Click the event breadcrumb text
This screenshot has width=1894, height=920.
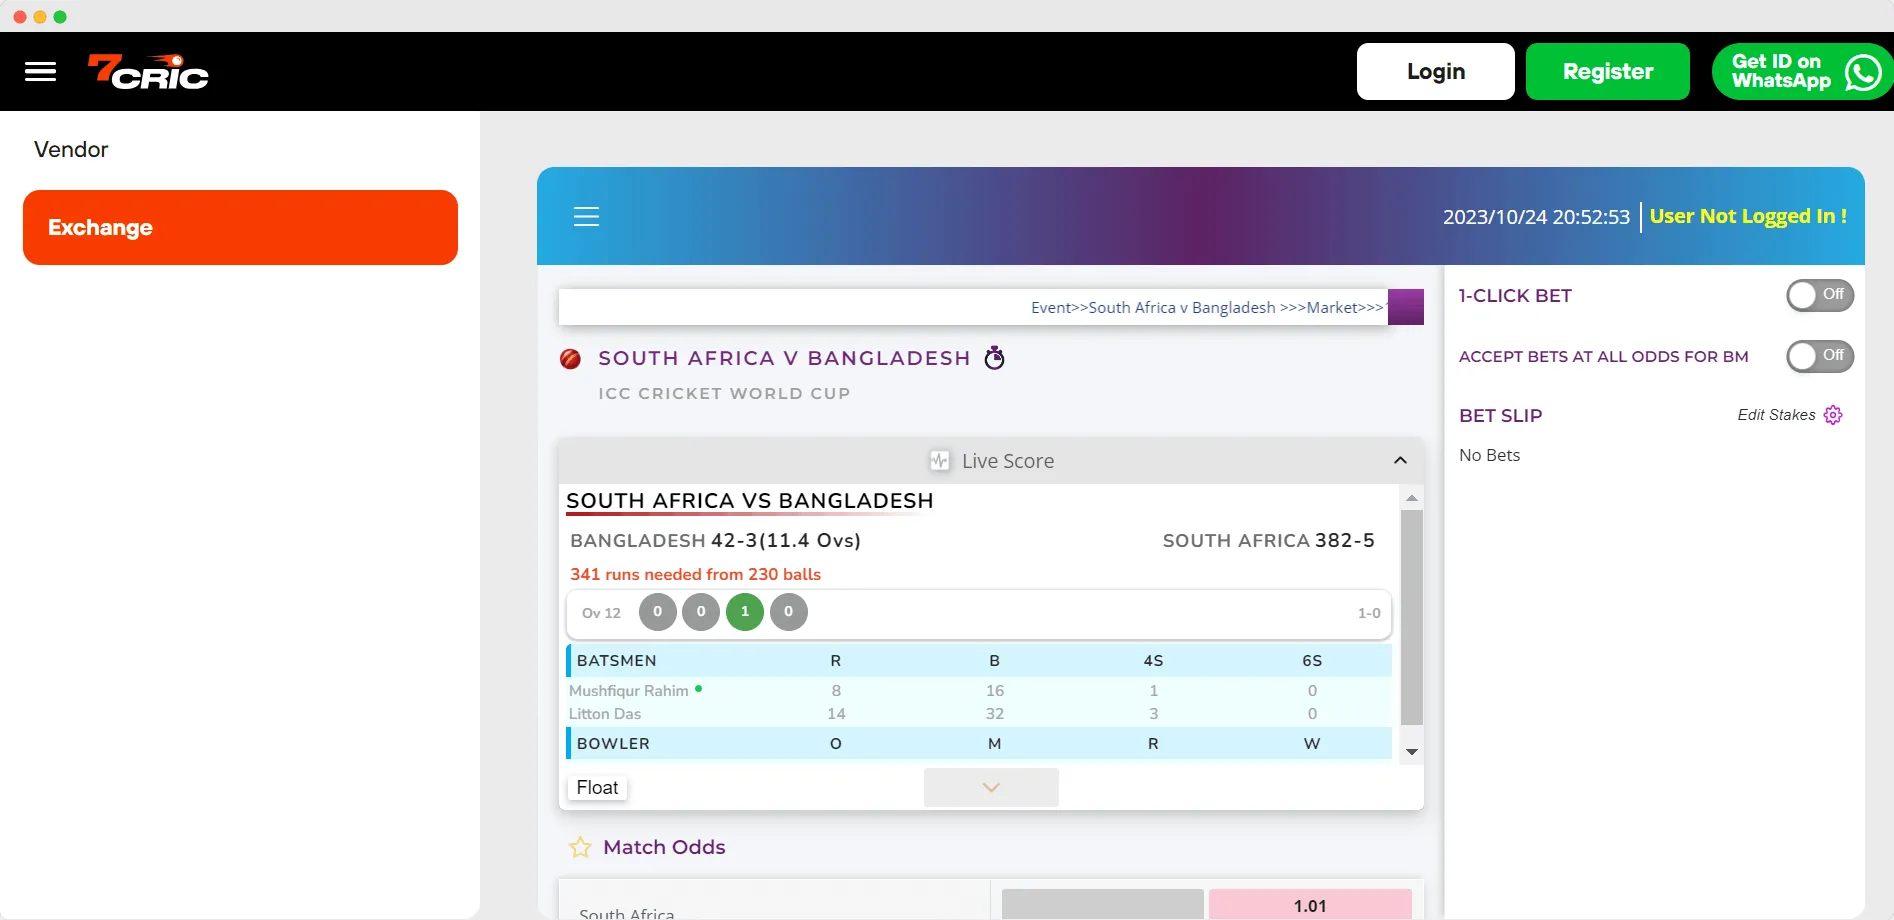coord(1207,307)
